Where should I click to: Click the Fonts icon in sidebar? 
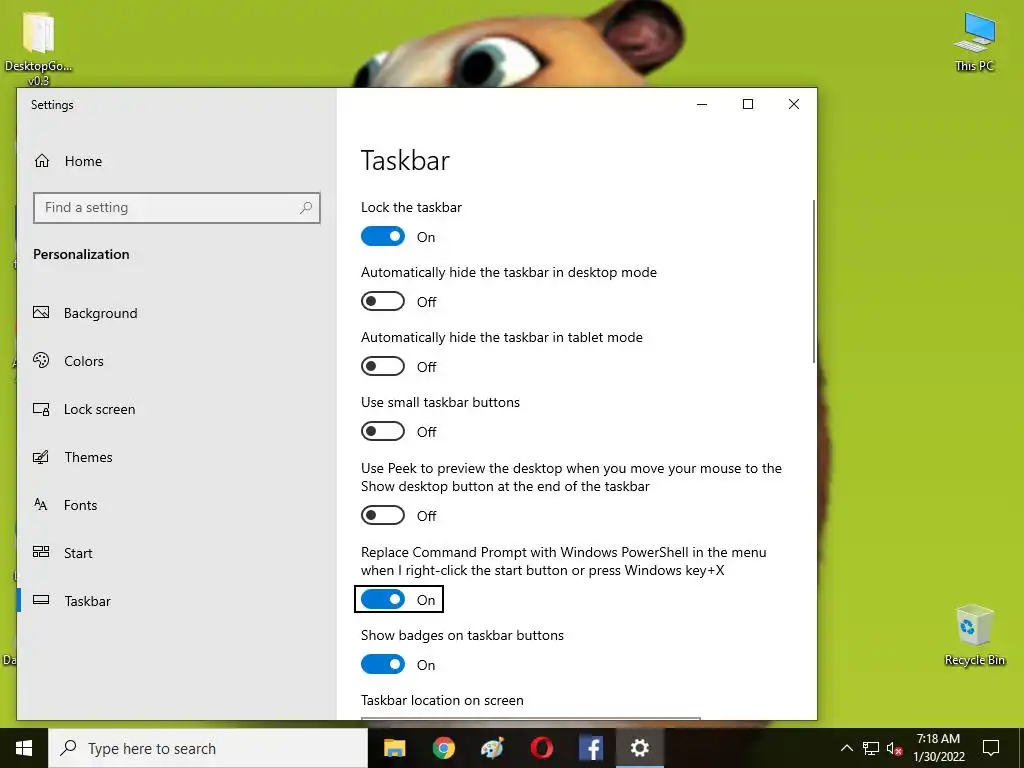(40, 504)
